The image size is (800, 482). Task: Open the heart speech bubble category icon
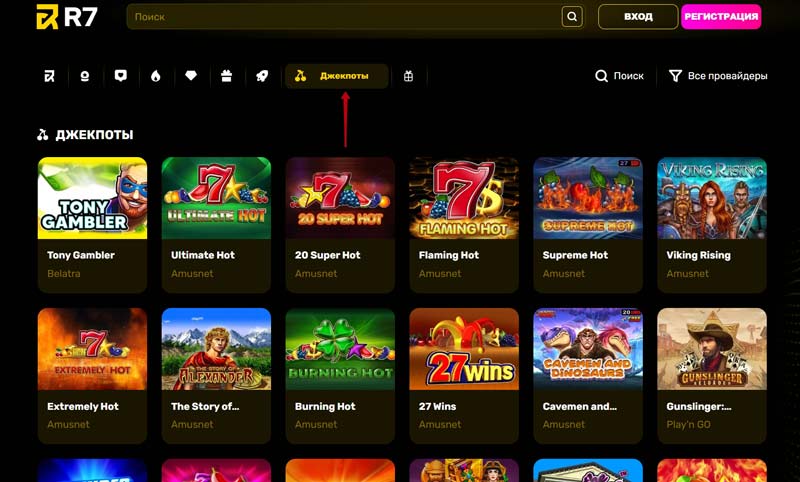tap(120, 76)
